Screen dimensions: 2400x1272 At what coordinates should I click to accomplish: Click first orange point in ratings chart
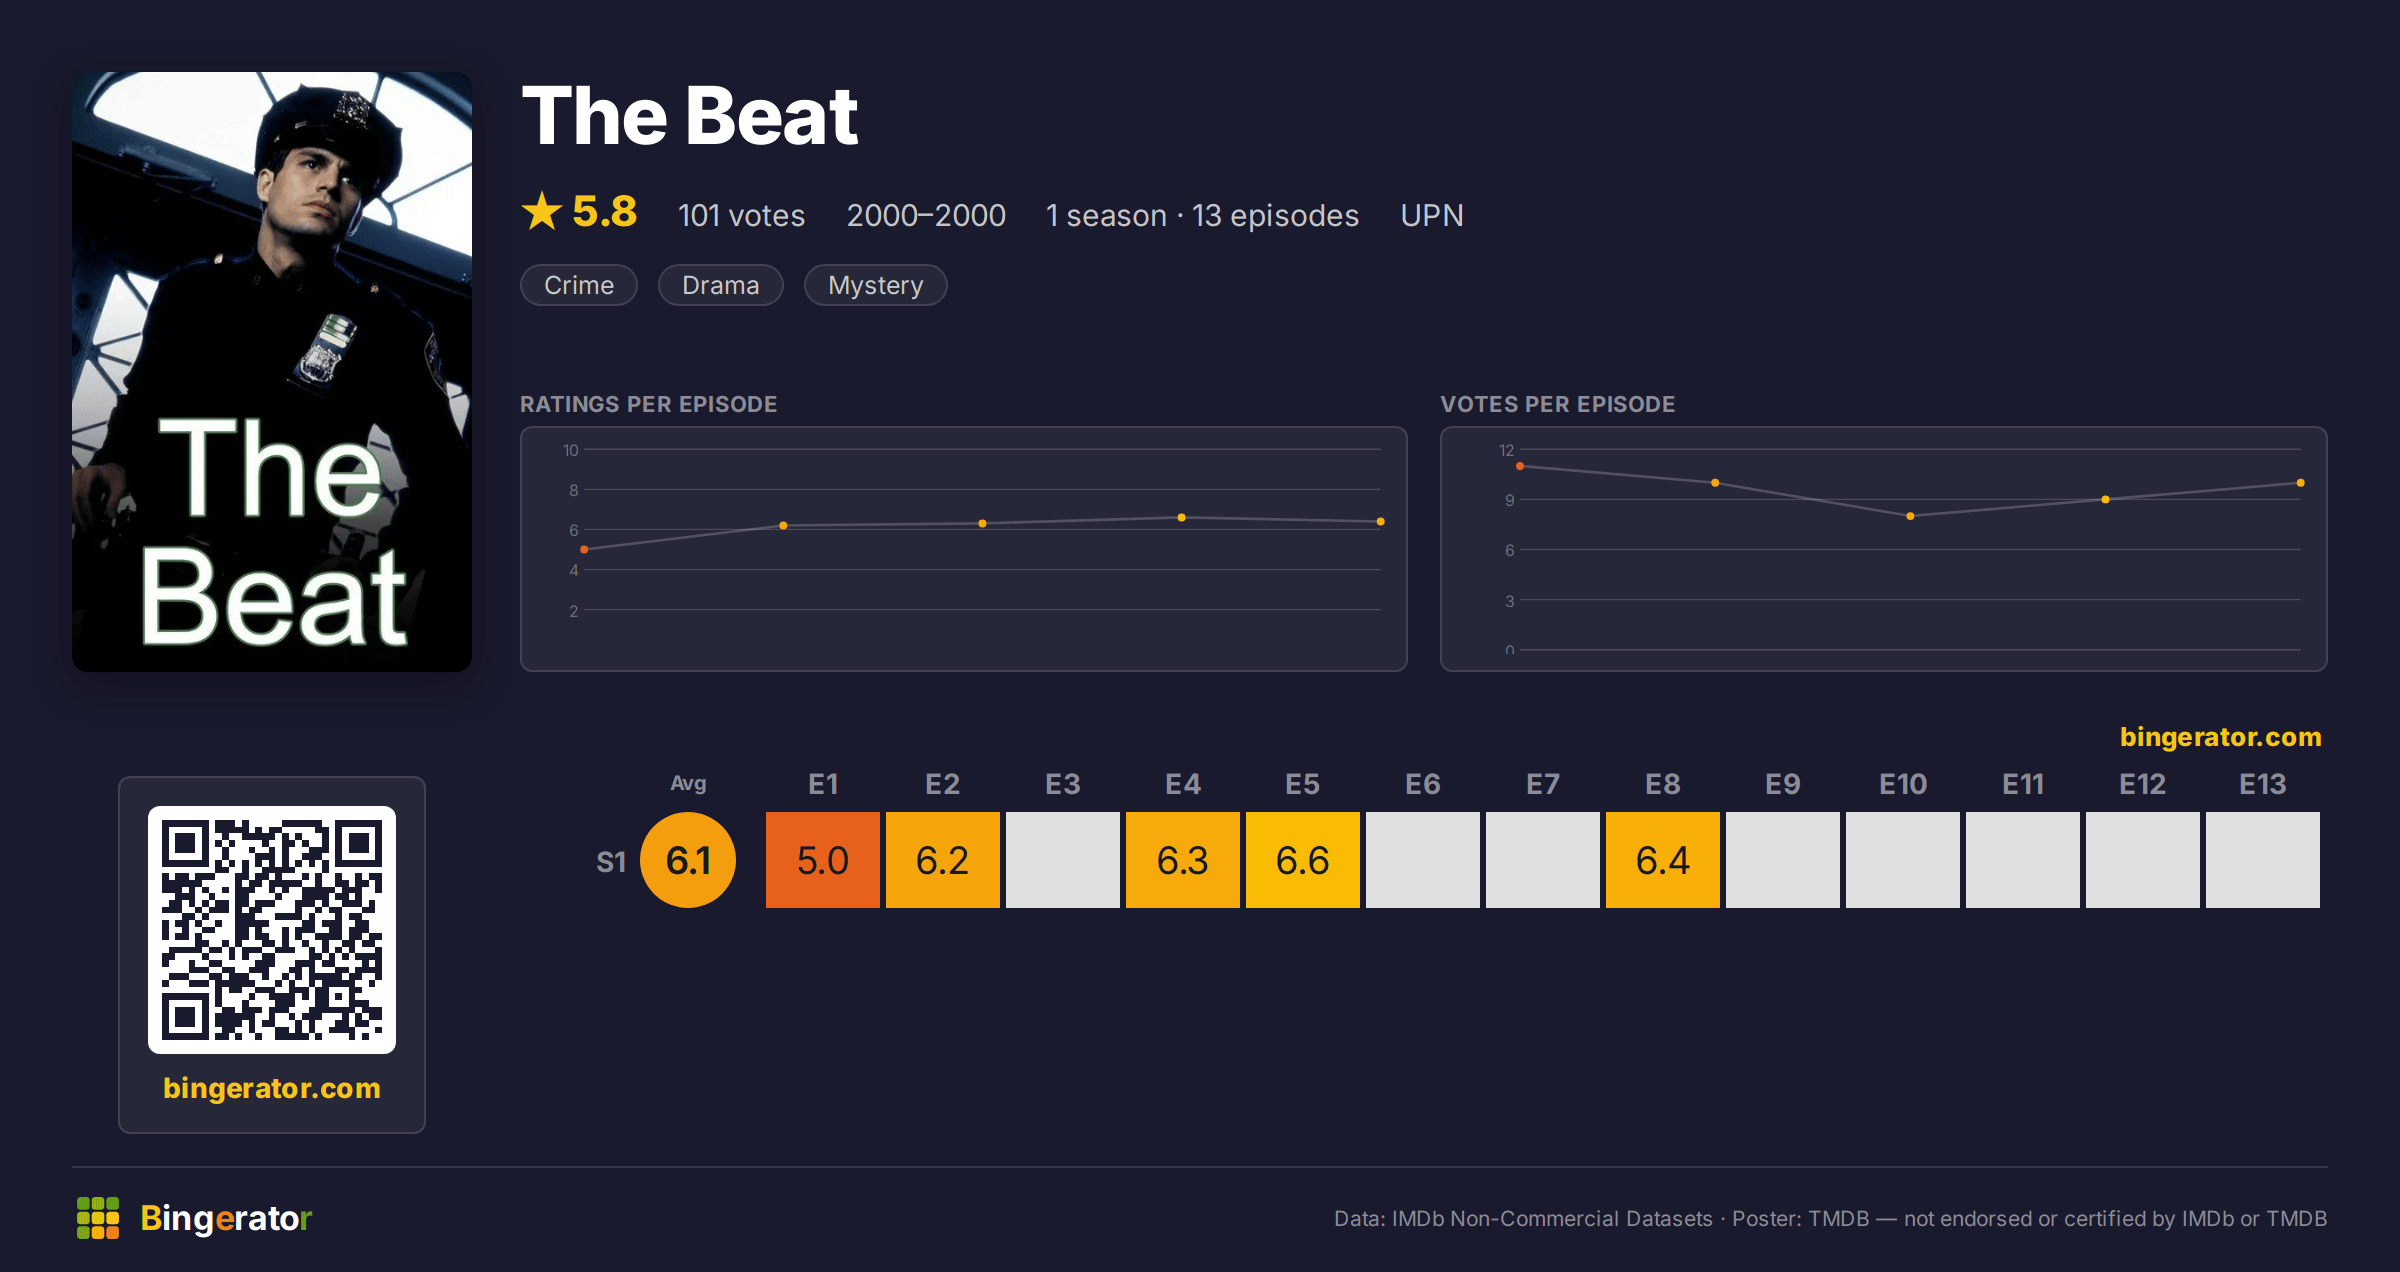pyautogui.click(x=584, y=549)
